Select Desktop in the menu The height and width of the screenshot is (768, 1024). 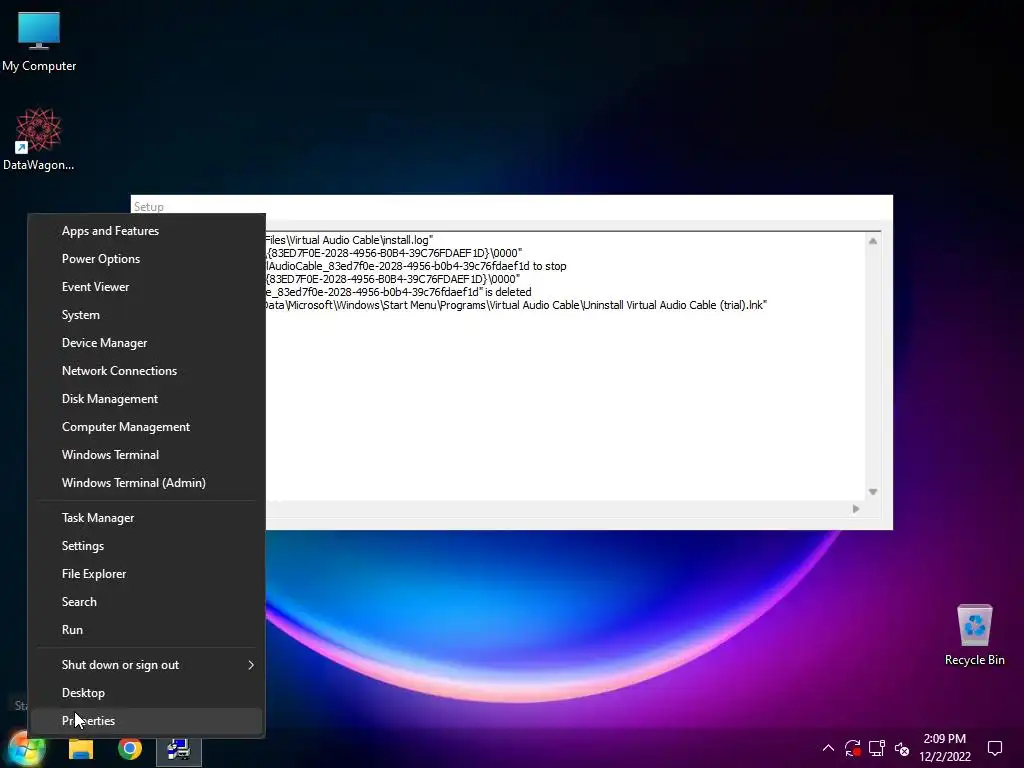[146, 693]
